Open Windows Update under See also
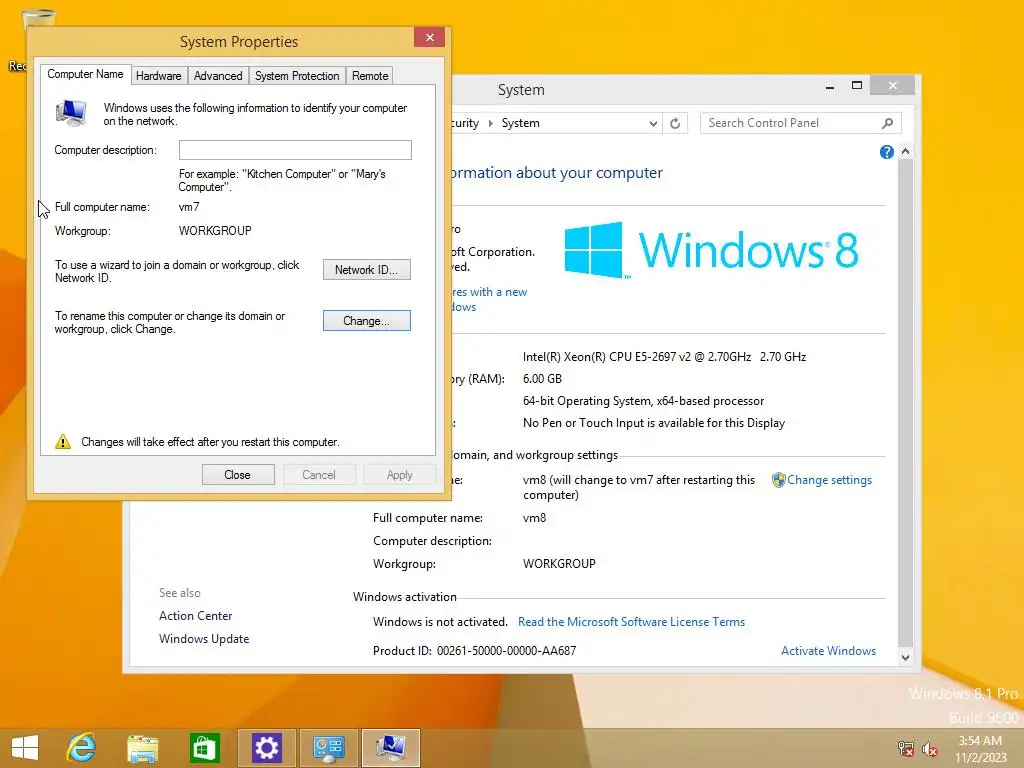This screenshot has height=768, width=1024. coord(204,639)
